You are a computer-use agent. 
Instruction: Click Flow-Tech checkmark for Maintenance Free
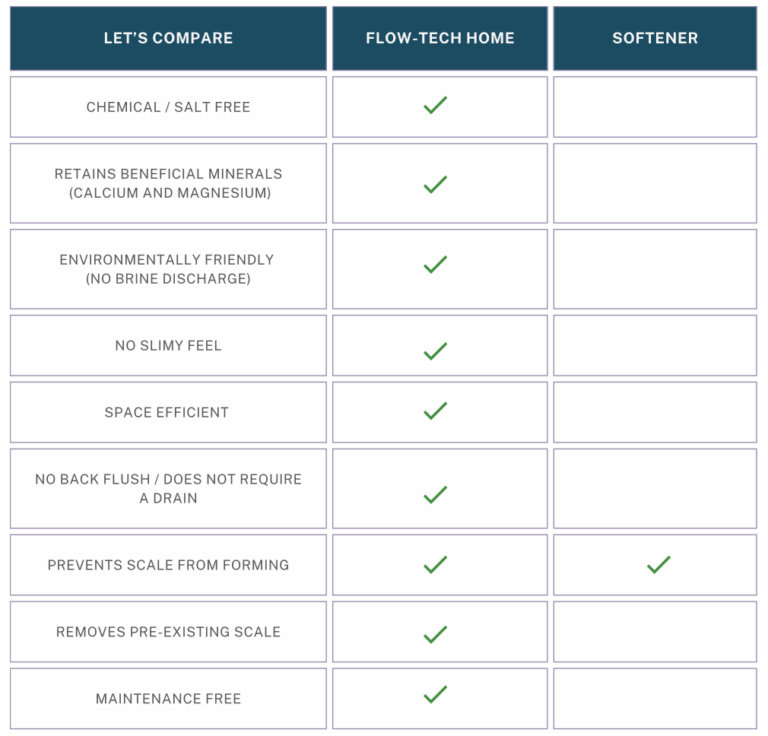coord(435,694)
